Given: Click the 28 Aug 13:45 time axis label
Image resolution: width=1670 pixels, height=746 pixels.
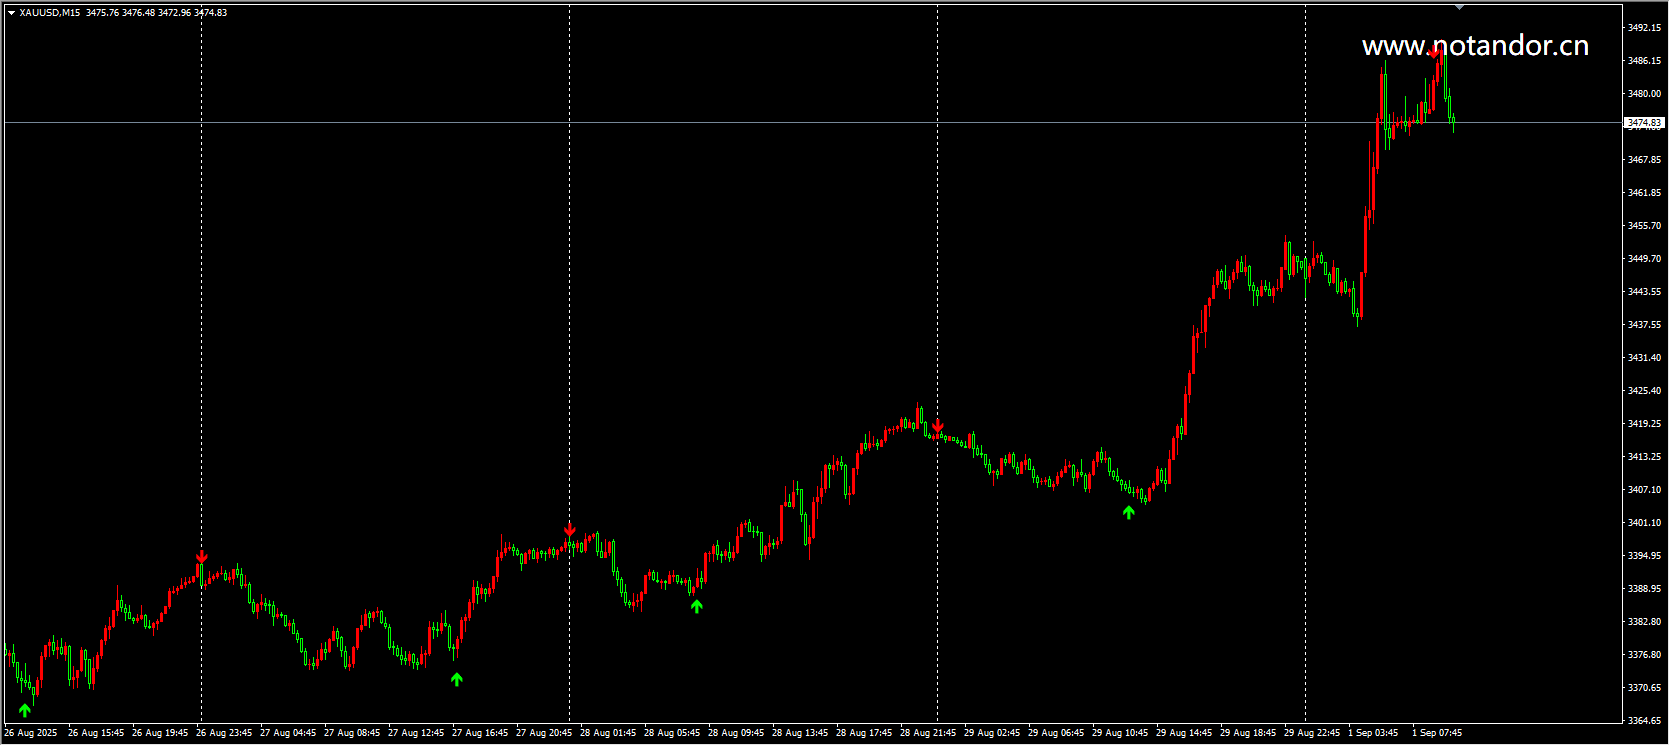Looking at the screenshot, I should (x=800, y=733).
